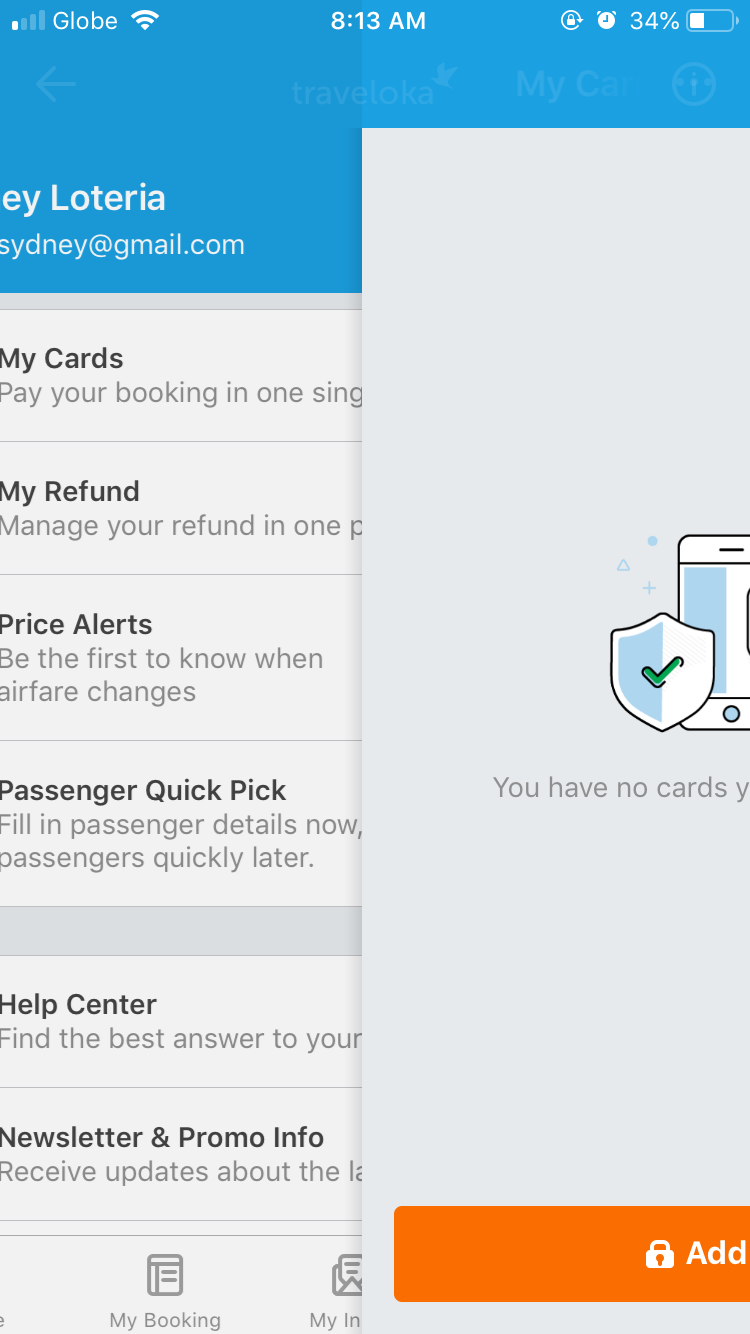Viewport: 750px width, 1334px height.
Task: Tap the orange Add card button
Action: (572, 1254)
